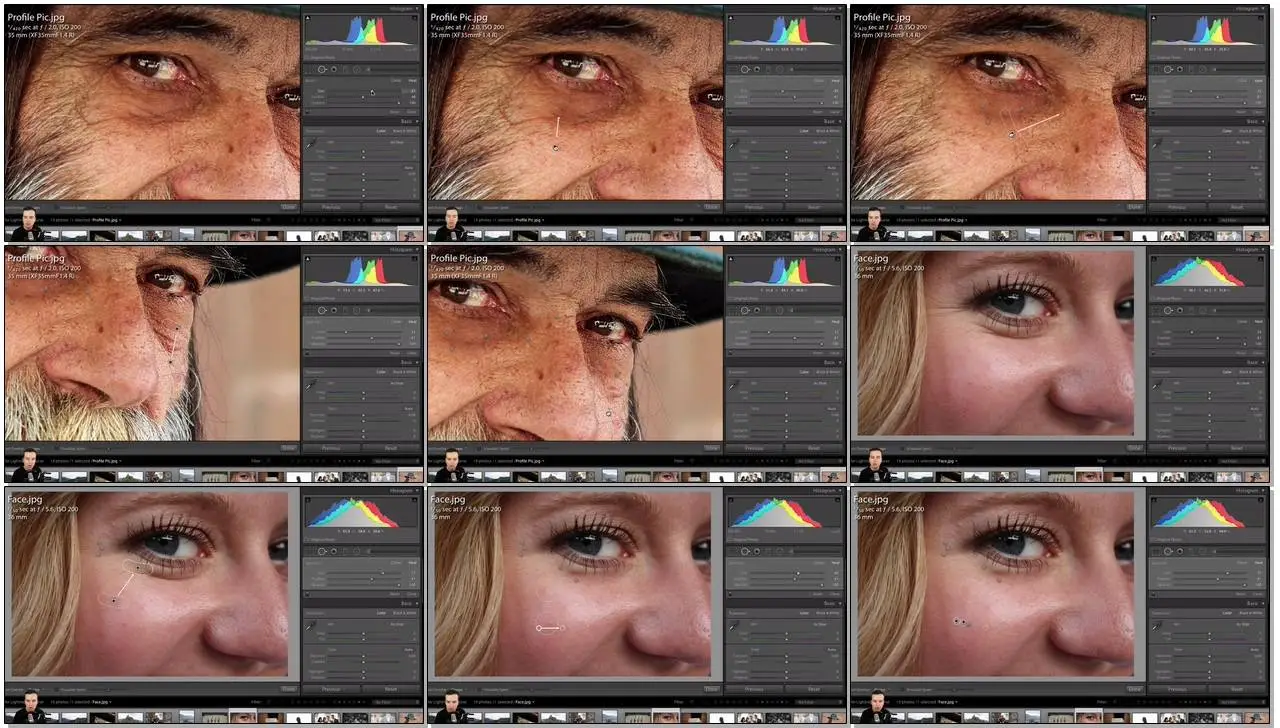Click spot pin below short vertical heal line
Screen dimensions: 1280x728
[555, 147]
